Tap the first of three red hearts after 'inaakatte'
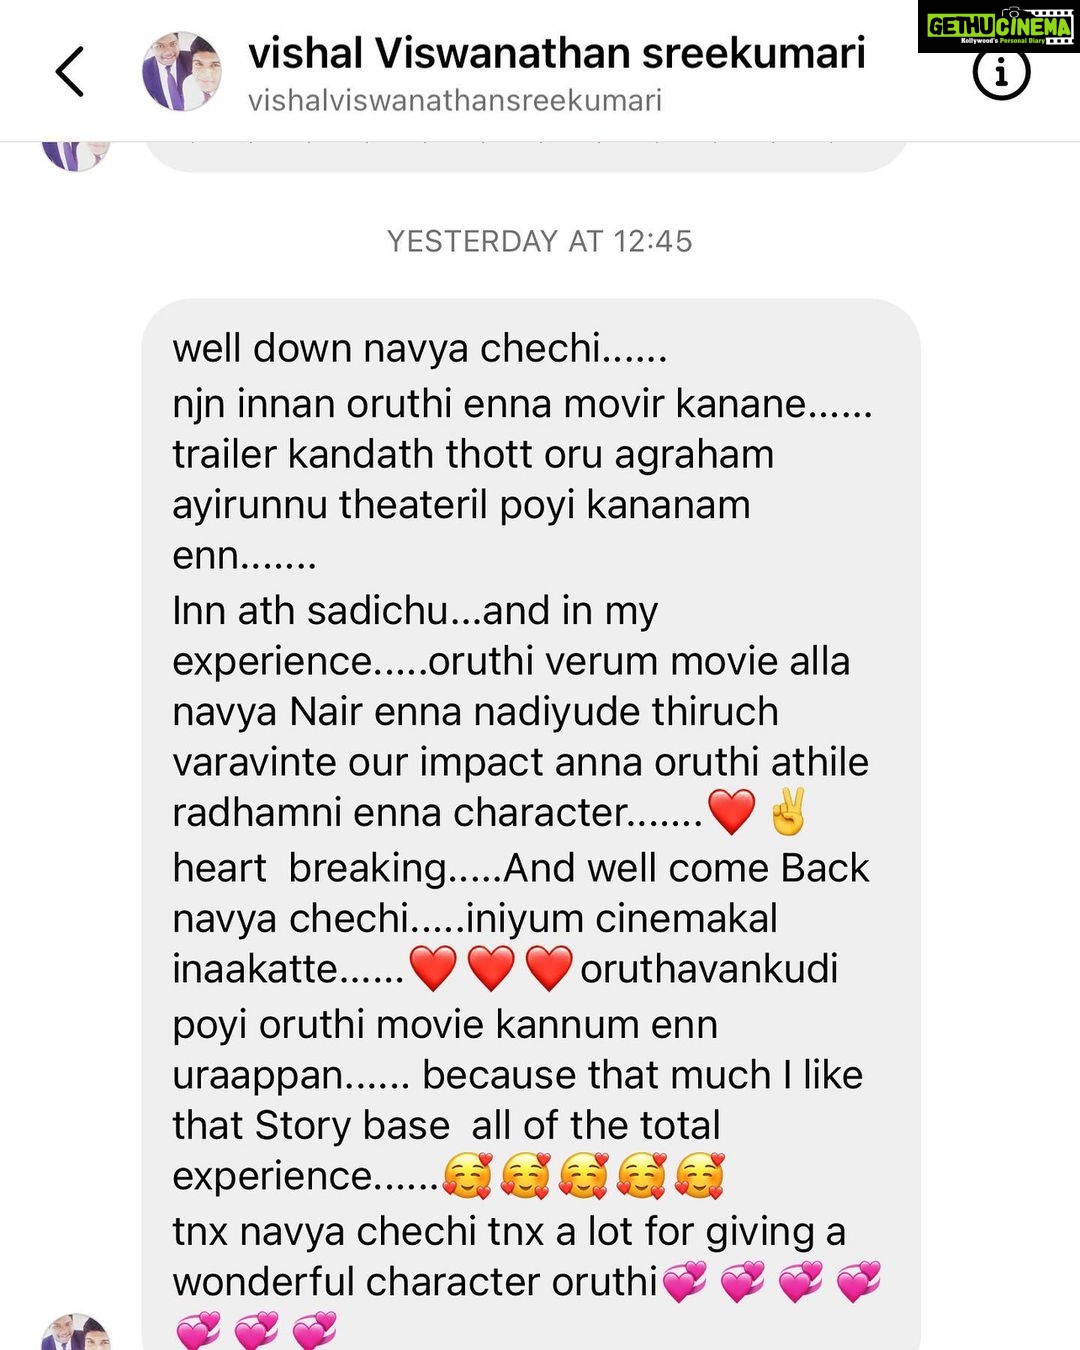 433,968
